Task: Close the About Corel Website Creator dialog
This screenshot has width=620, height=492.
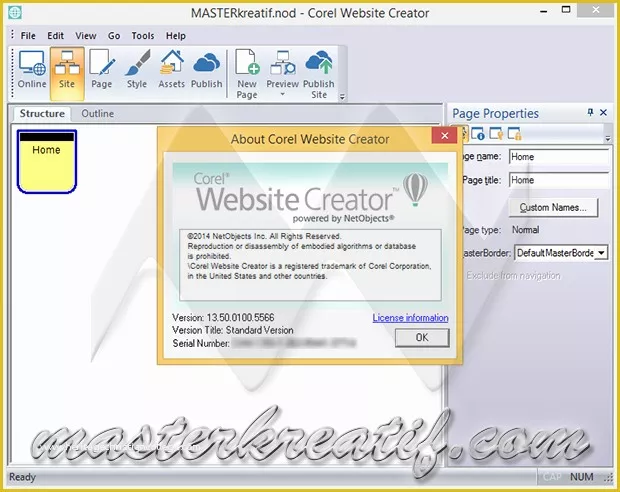Action: [x=444, y=136]
